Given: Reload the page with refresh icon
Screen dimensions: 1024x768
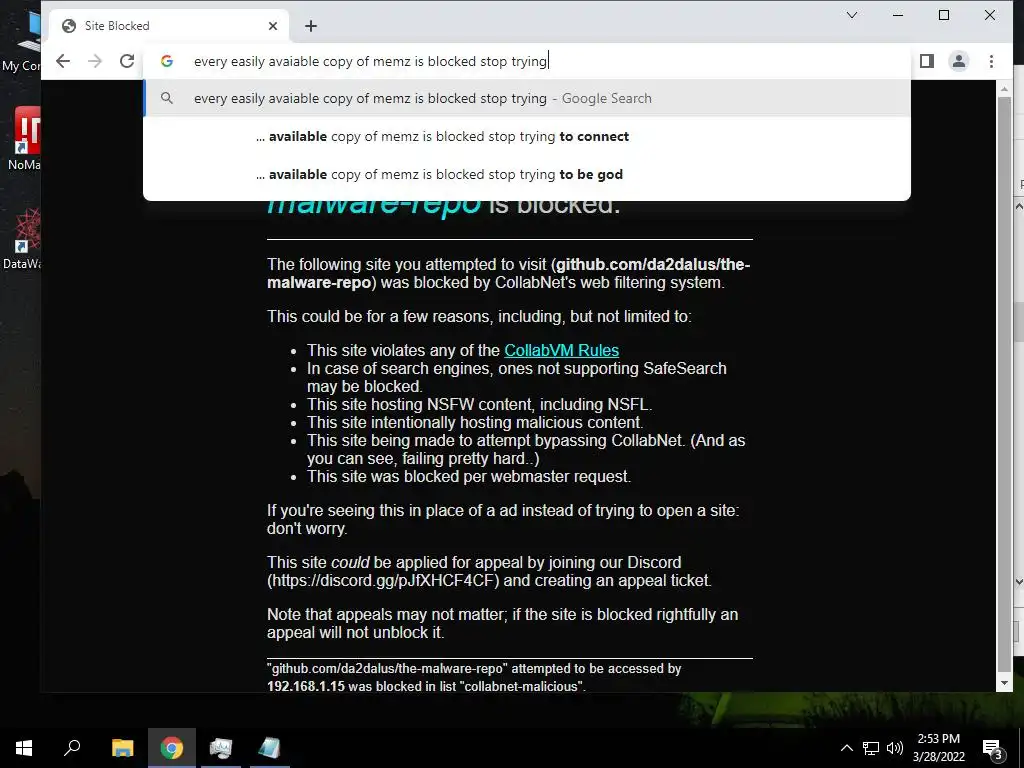Looking at the screenshot, I should click(127, 61).
